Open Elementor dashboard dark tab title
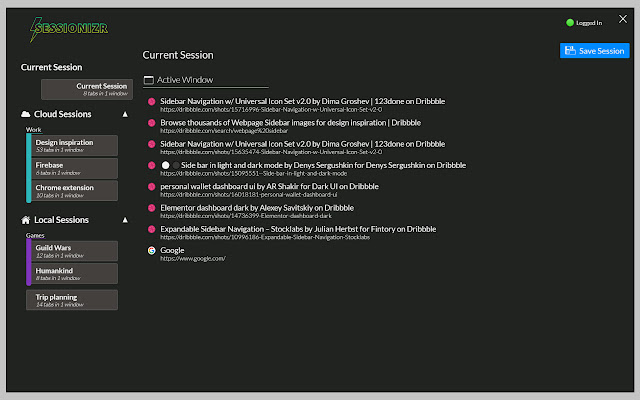 tap(257, 207)
